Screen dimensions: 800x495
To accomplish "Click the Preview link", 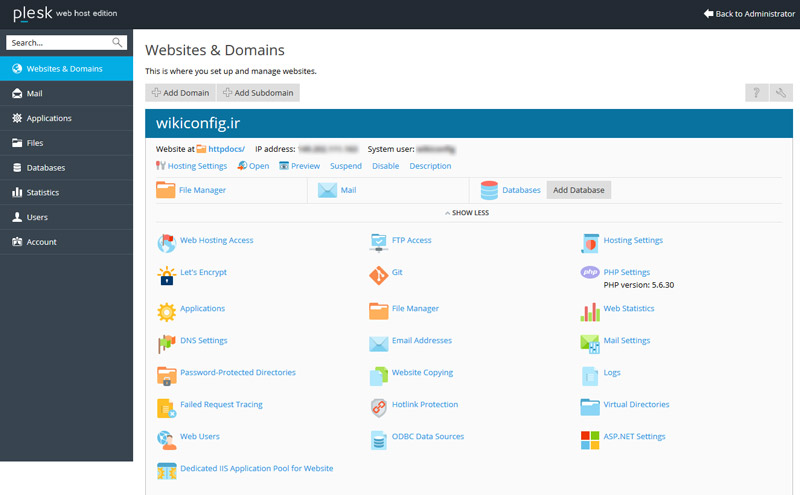I will tap(305, 166).
